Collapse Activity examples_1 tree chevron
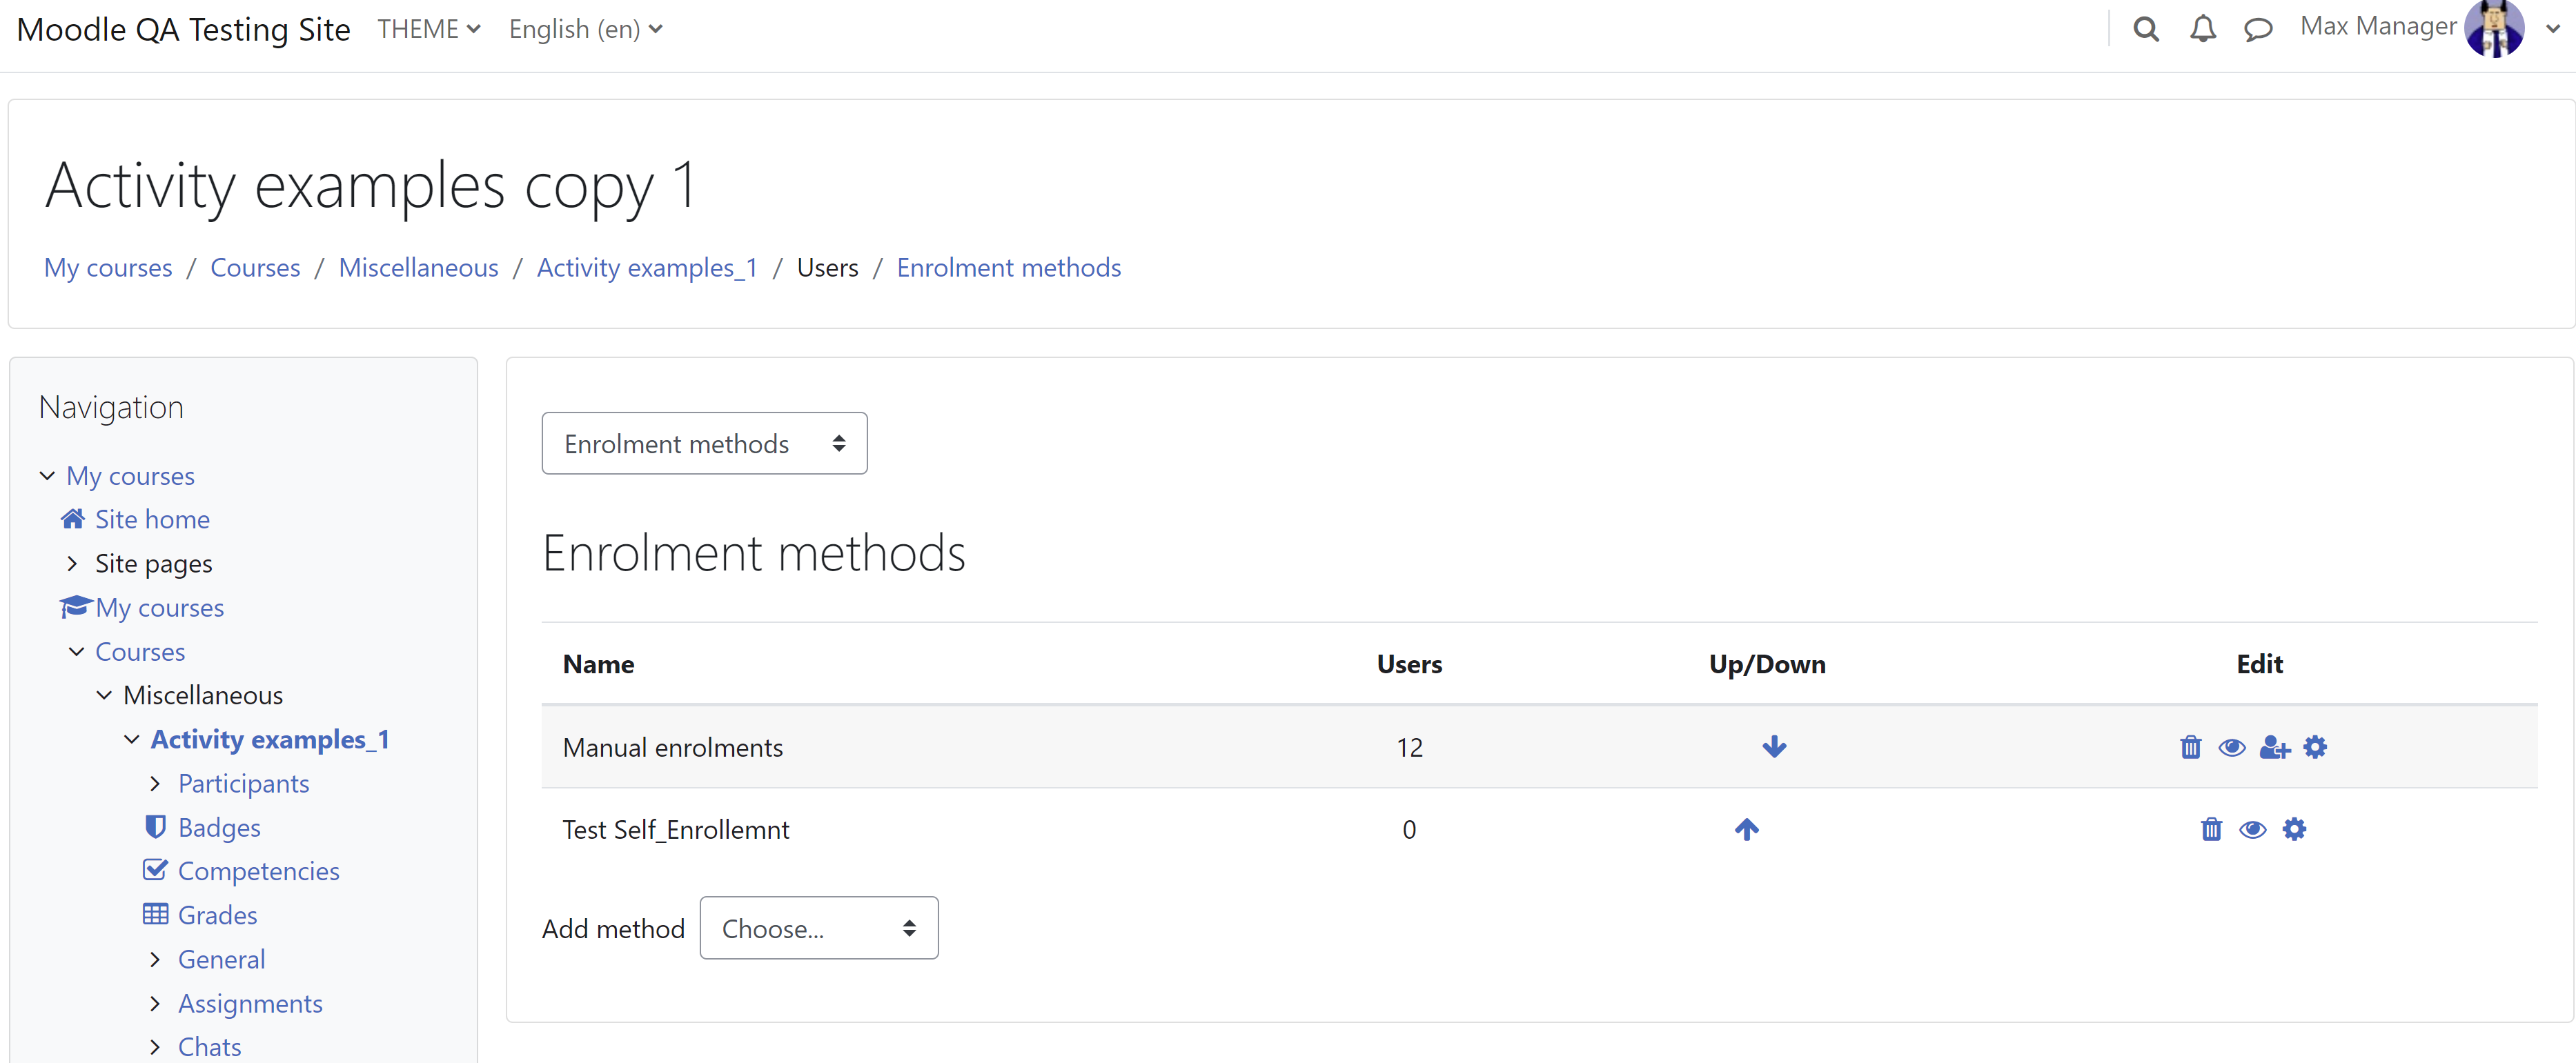Image resolution: width=2576 pixels, height=1063 pixels. (x=132, y=739)
